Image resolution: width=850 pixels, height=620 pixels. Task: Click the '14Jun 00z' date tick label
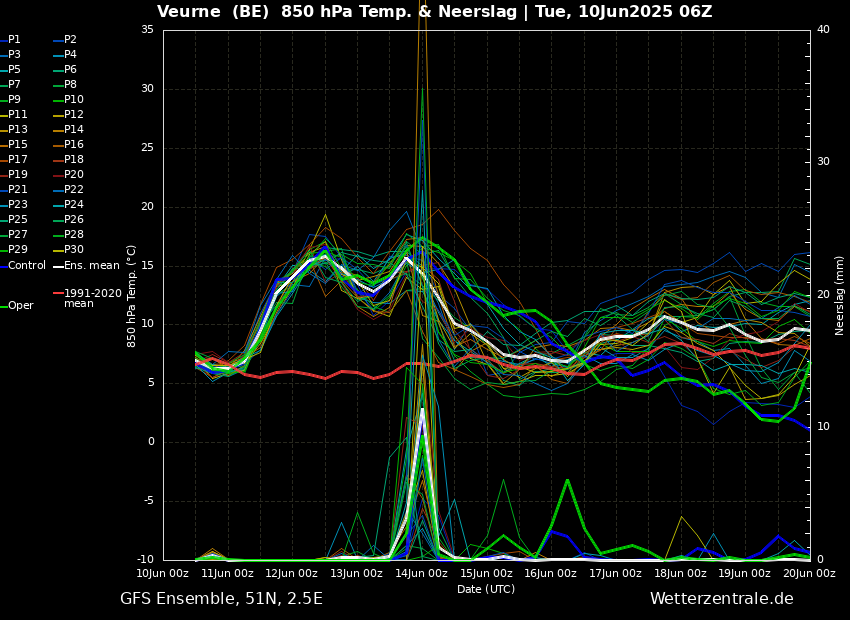click(421, 573)
